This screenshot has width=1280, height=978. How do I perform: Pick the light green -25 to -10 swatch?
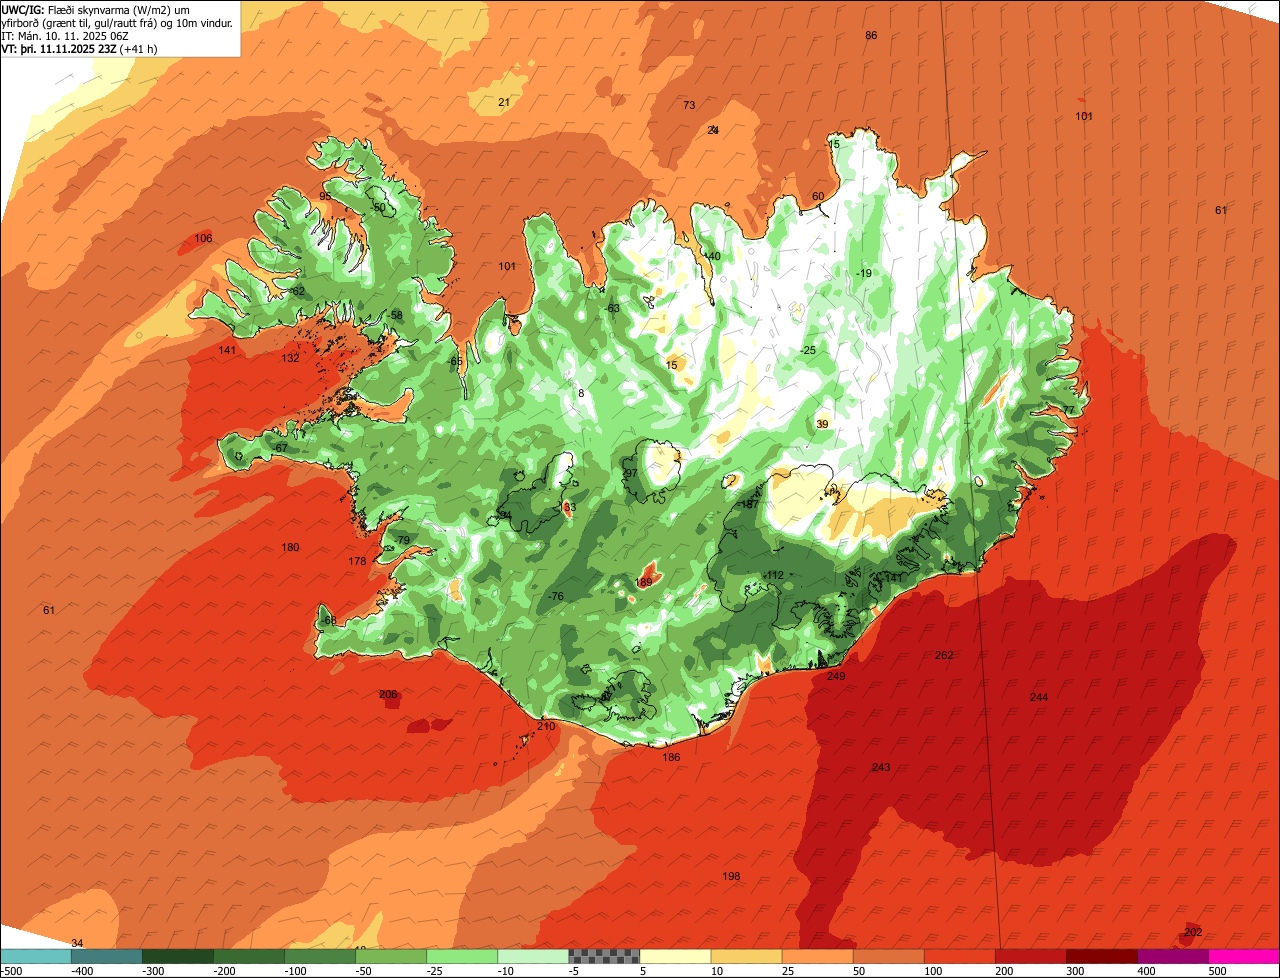click(x=462, y=956)
